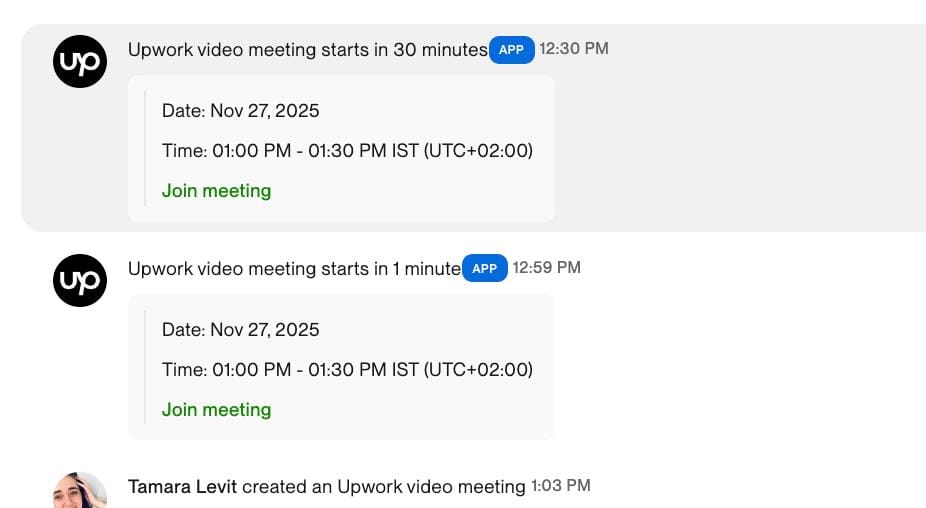Click the 'created an Upwork video meeting' text
926x508 pixels.
pos(383,487)
